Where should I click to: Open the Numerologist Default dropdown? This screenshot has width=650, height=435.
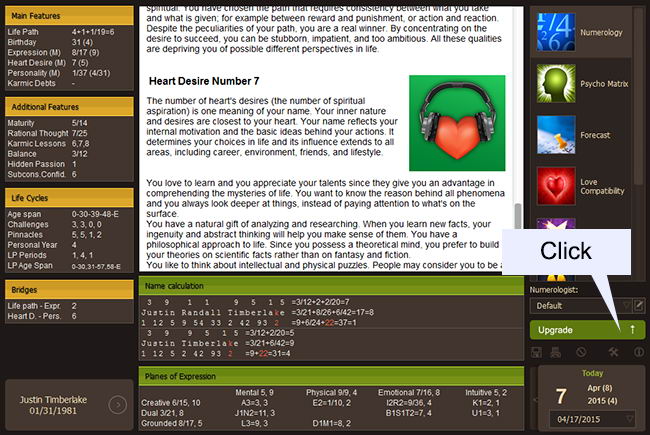pos(580,306)
